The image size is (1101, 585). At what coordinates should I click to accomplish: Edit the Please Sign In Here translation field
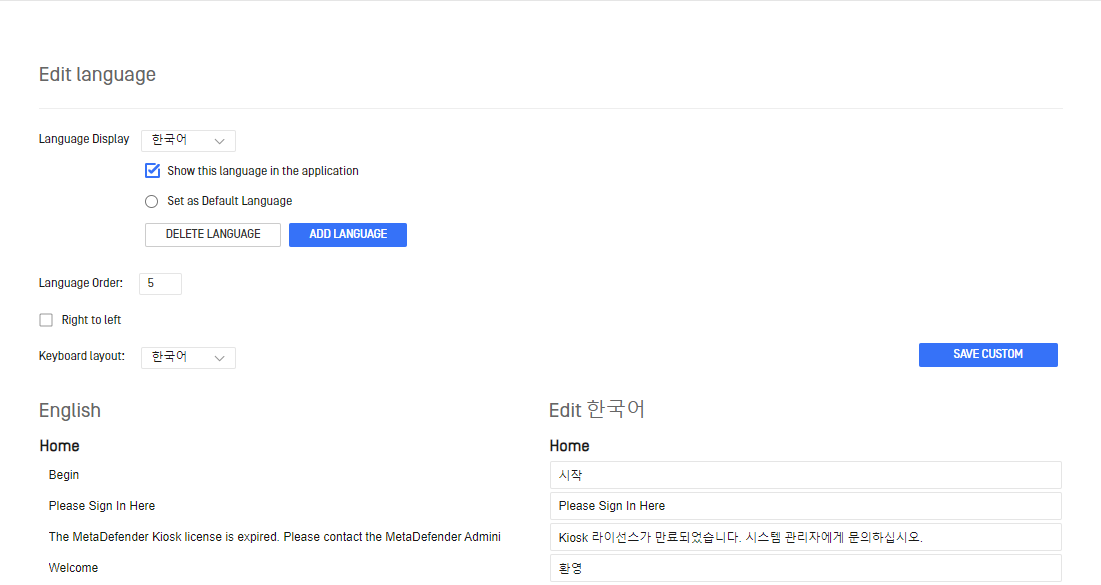[x=805, y=506]
